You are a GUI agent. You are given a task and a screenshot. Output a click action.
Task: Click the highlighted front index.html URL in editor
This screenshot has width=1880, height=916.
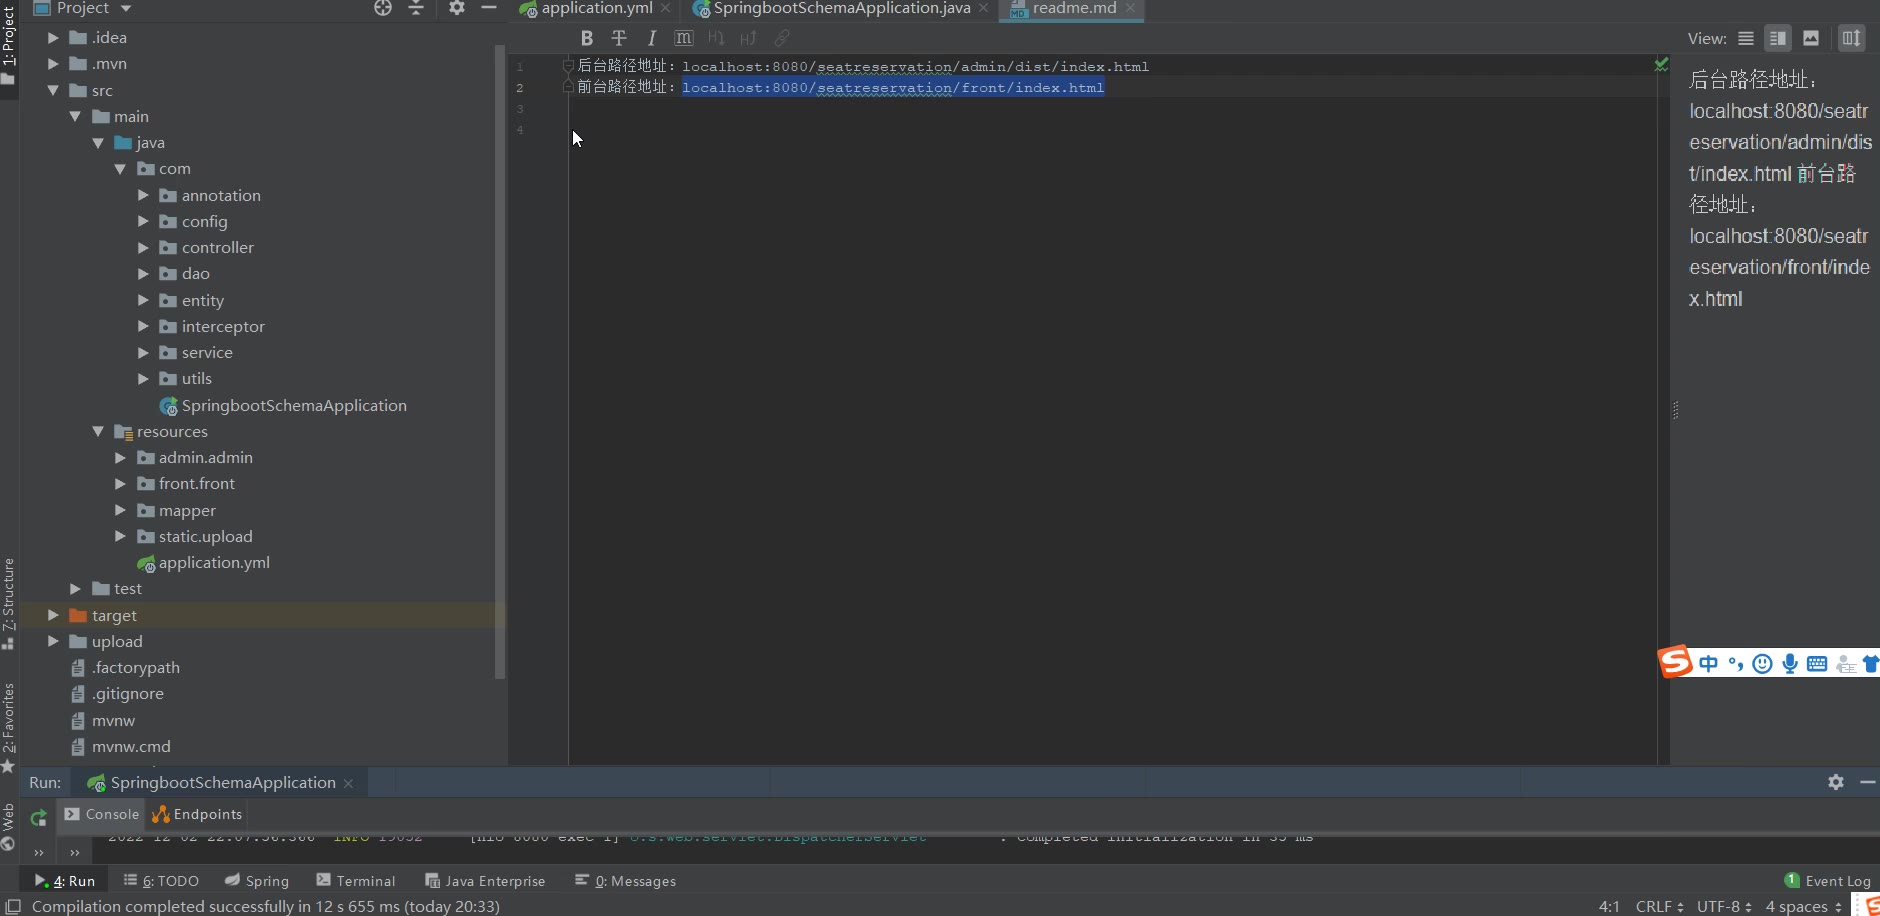pos(893,87)
